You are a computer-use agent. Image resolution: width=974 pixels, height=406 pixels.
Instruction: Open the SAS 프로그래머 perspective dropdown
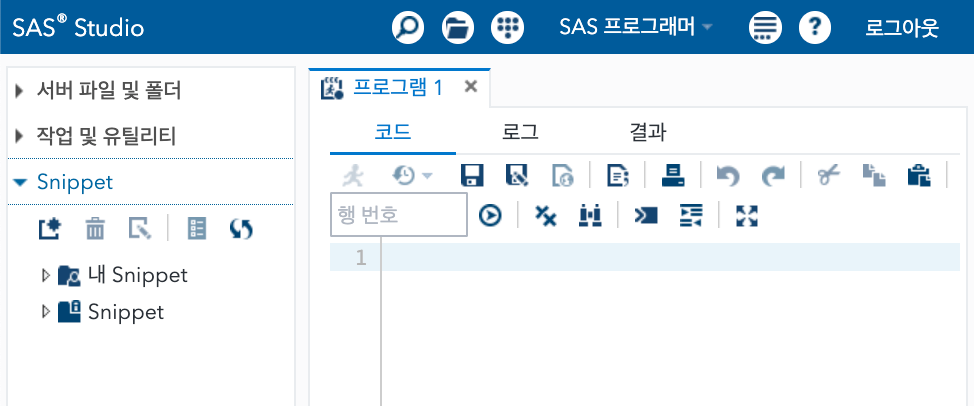coord(635,27)
